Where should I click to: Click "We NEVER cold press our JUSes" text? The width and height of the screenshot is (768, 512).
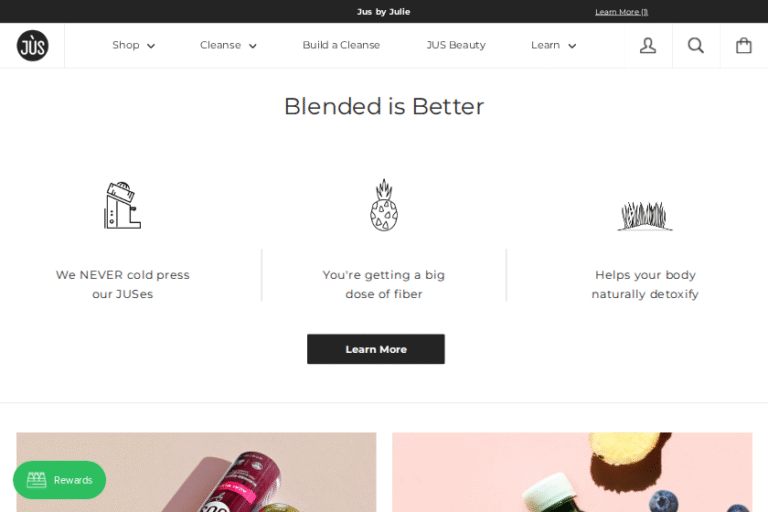(122, 284)
